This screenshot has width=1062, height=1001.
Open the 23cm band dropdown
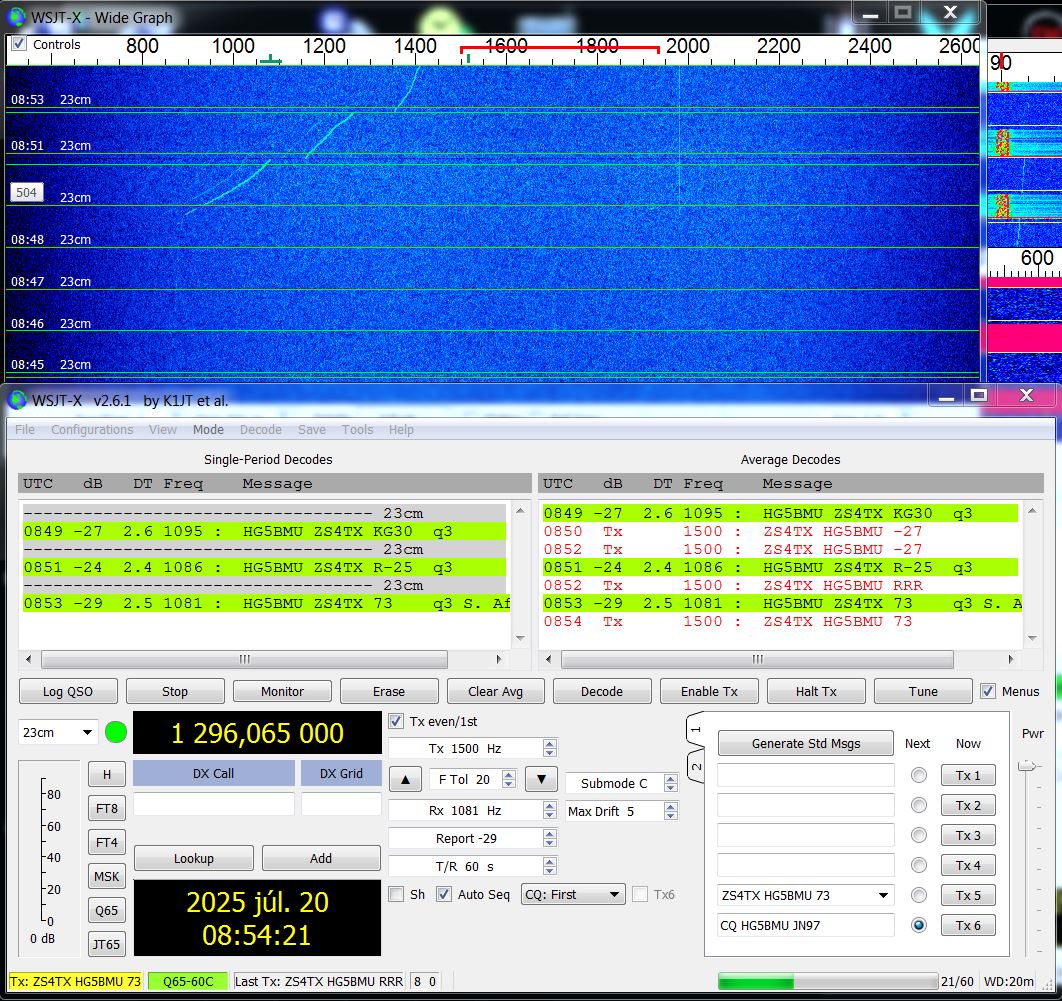(58, 732)
